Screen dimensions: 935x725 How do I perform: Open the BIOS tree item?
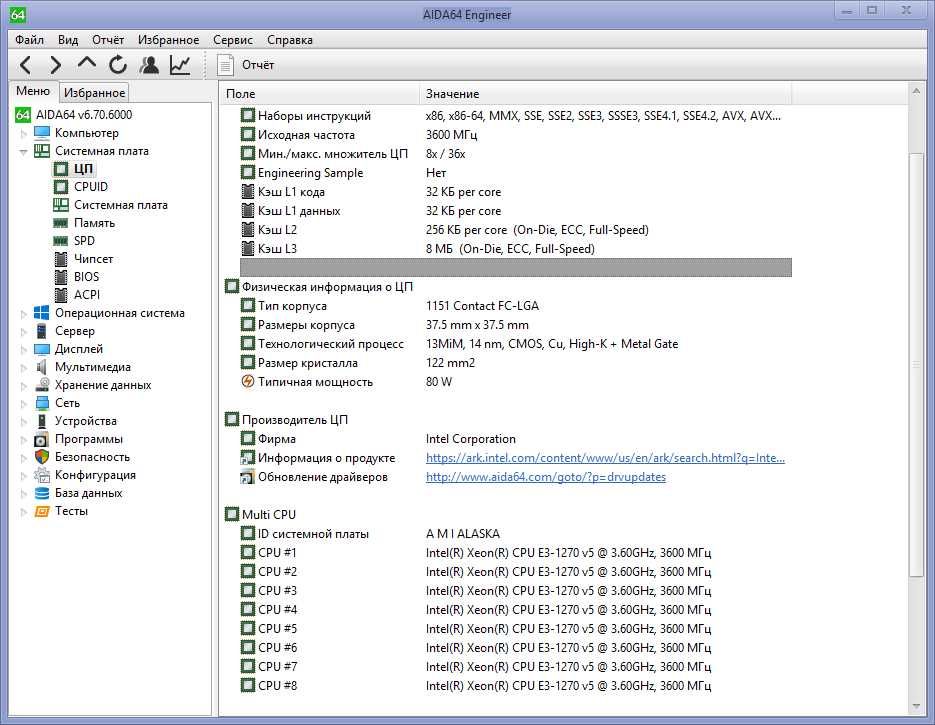(76, 277)
